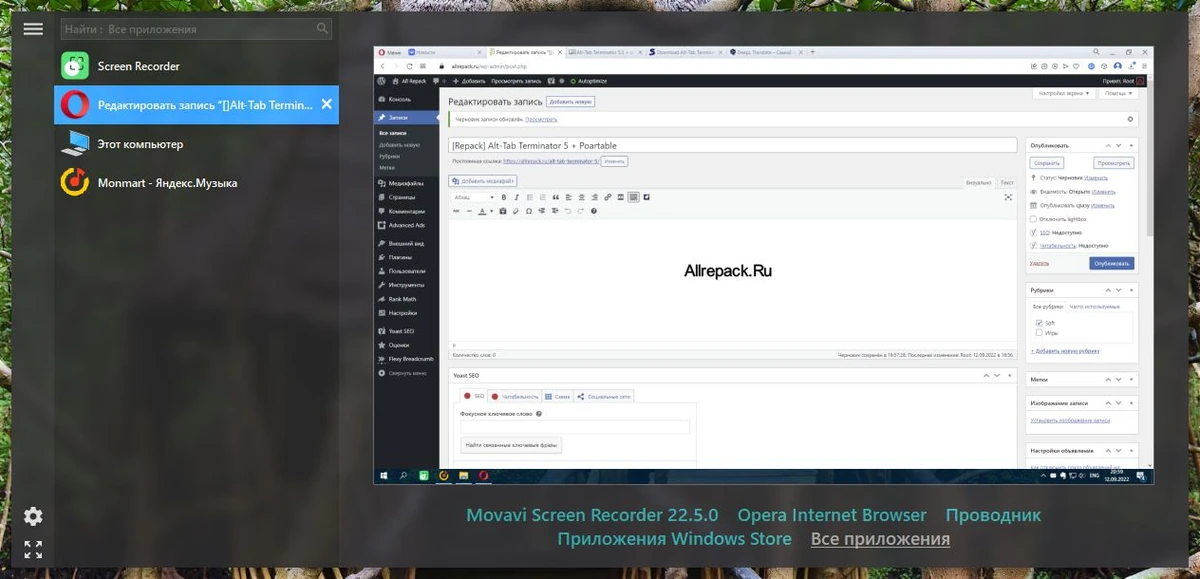The width and height of the screenshot is (1200, 579).
Task: Show Все приложения filter
Action: point(880,539)
